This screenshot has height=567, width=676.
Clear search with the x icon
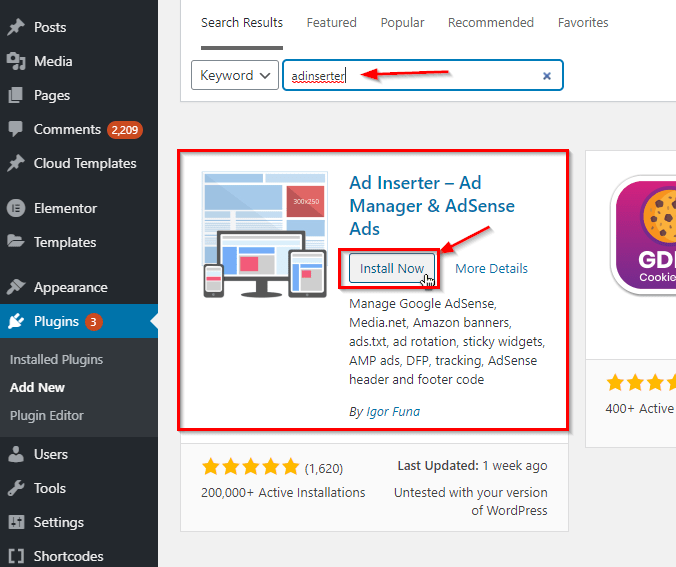pyautogui.click(x=547, y=76)
